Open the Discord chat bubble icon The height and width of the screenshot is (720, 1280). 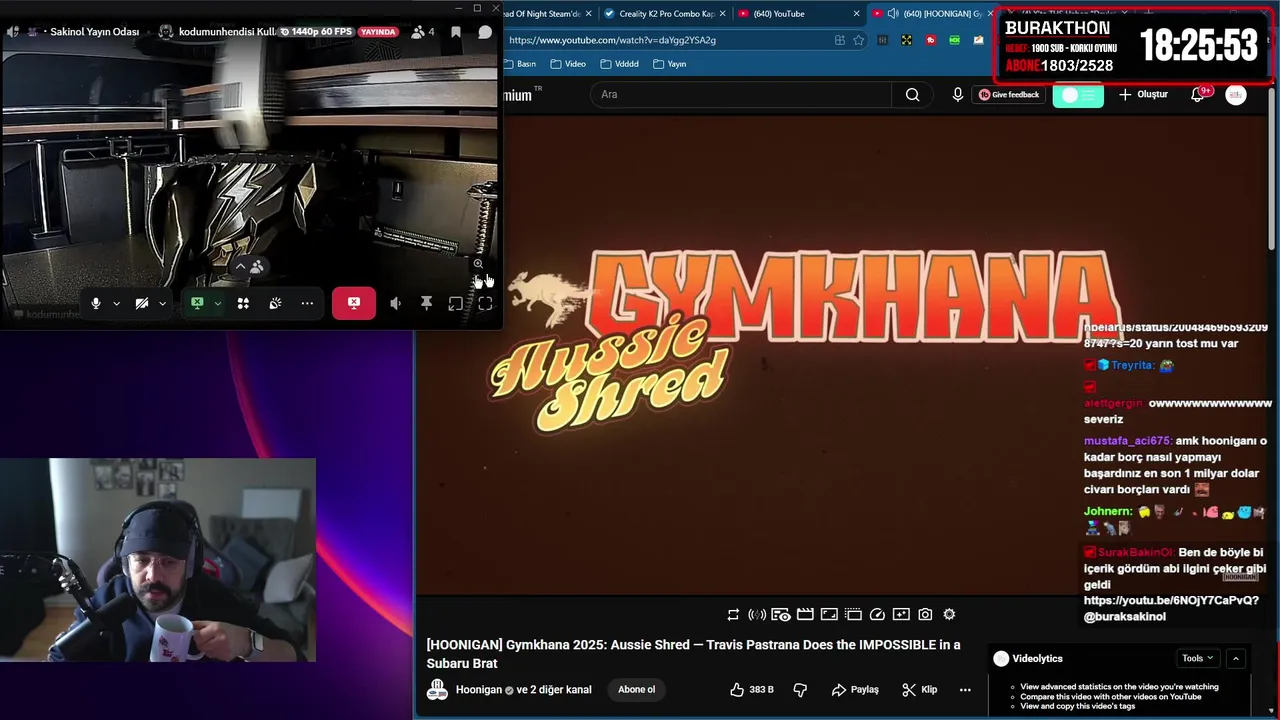485,32
